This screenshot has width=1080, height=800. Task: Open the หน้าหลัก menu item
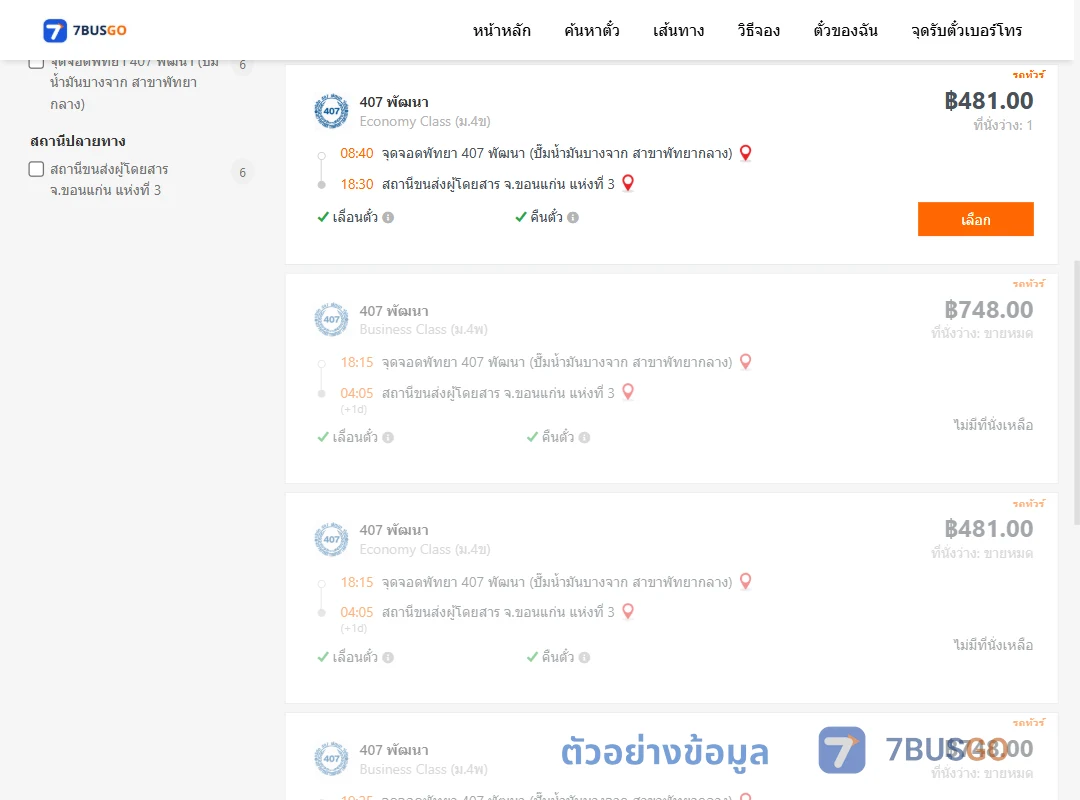501,30
